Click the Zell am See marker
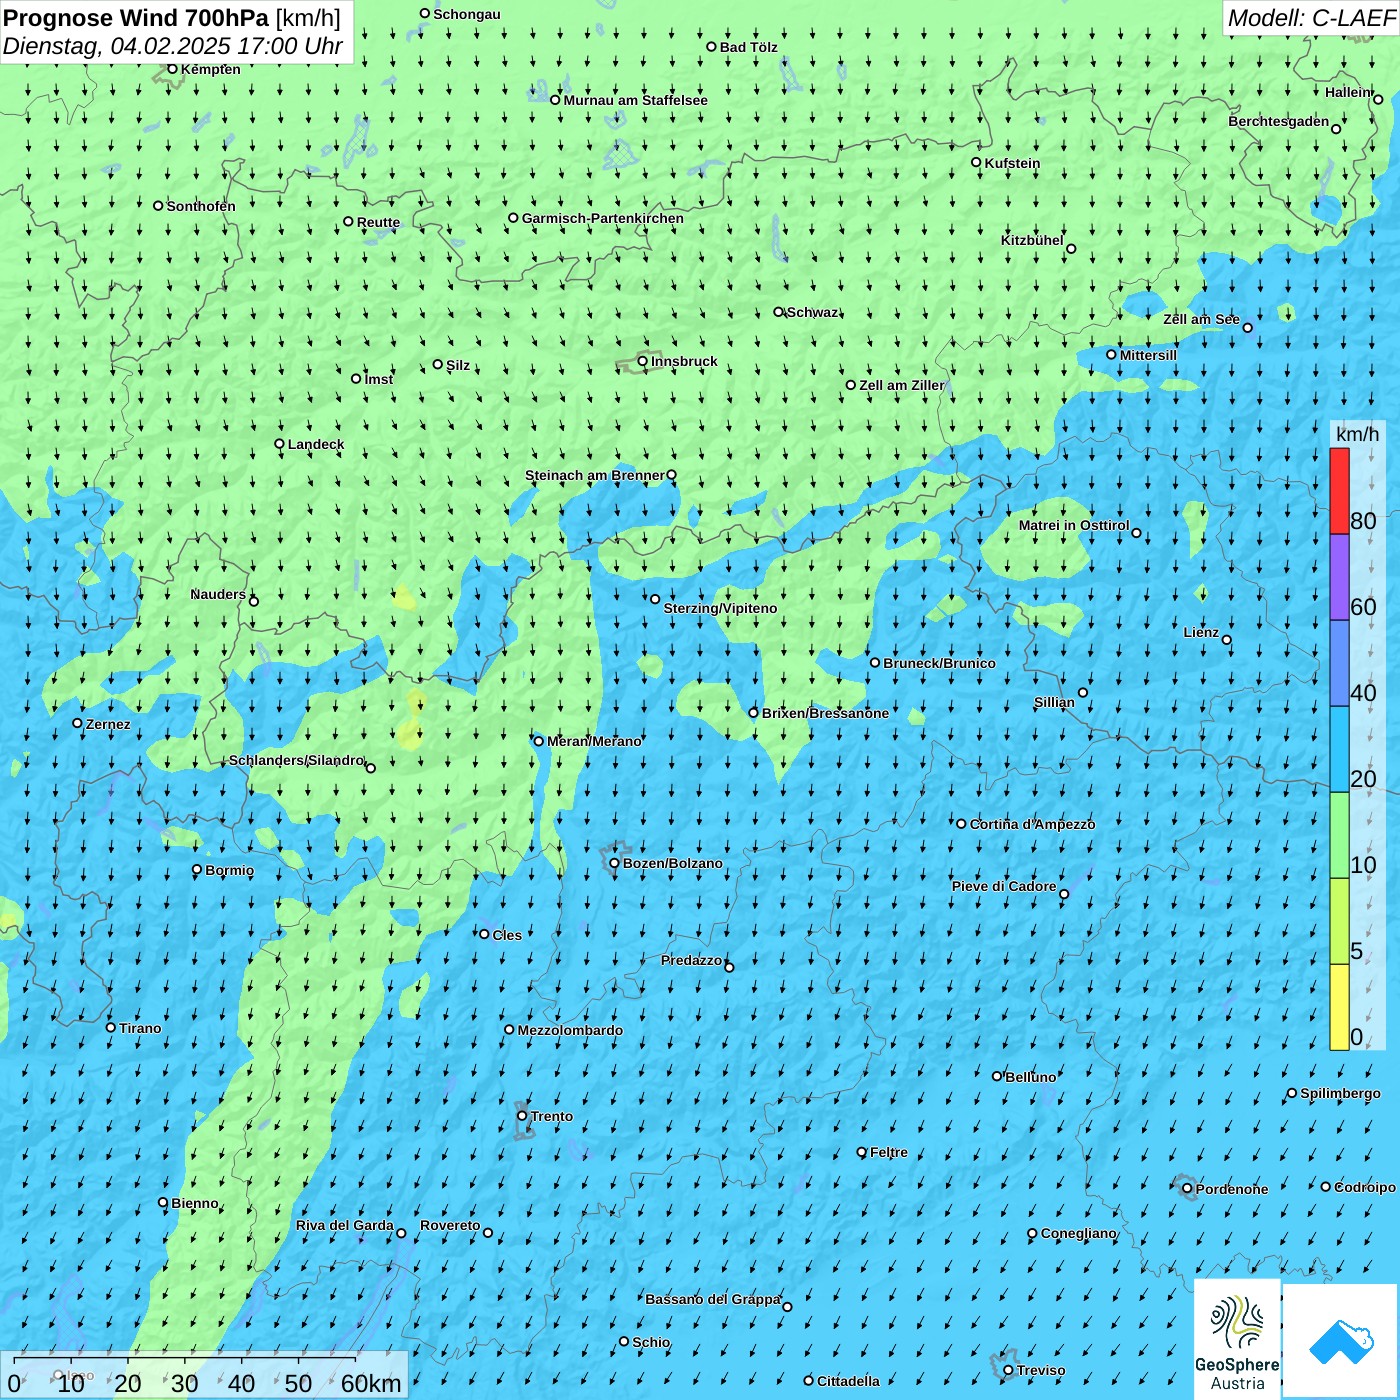 [1247, 327]
